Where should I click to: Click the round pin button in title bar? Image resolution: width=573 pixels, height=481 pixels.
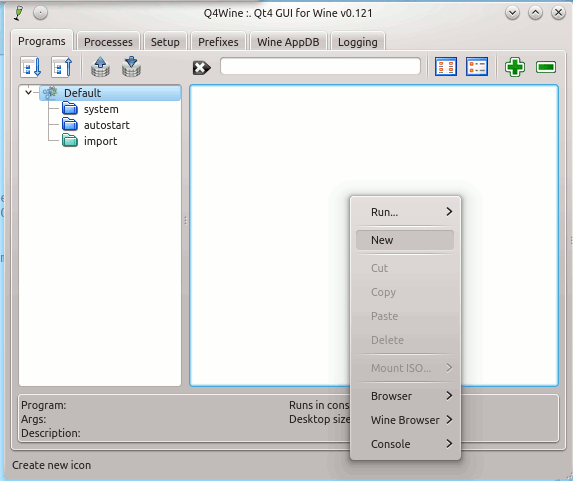pyautogui.click(x=40, y=13)
